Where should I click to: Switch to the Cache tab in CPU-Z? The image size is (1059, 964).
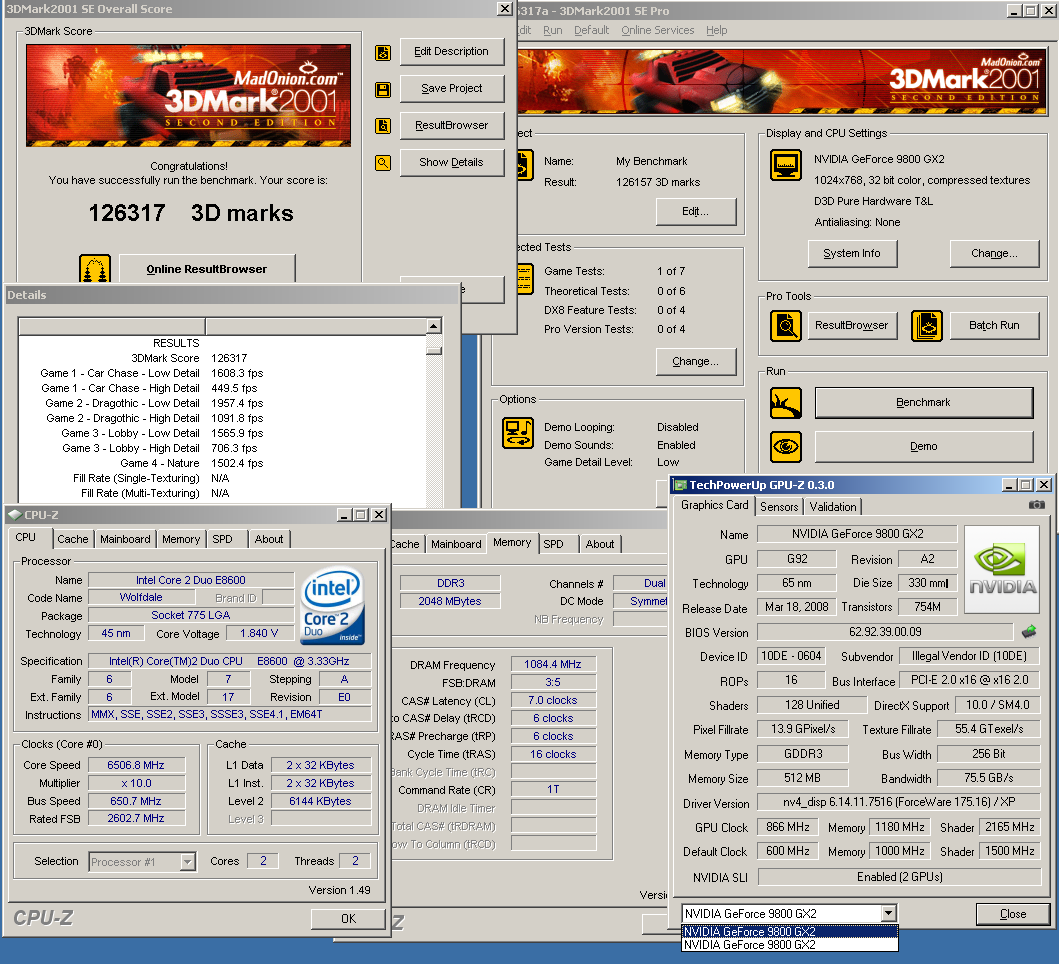(72, 539)
